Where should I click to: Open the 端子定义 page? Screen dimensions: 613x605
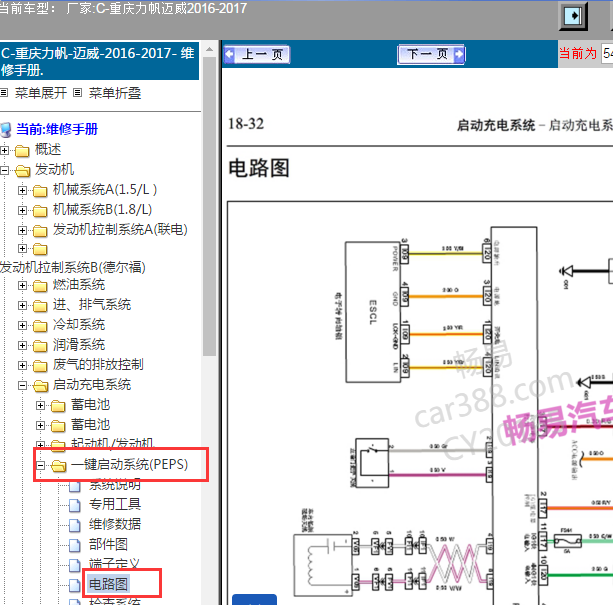(x=114, y=563)
